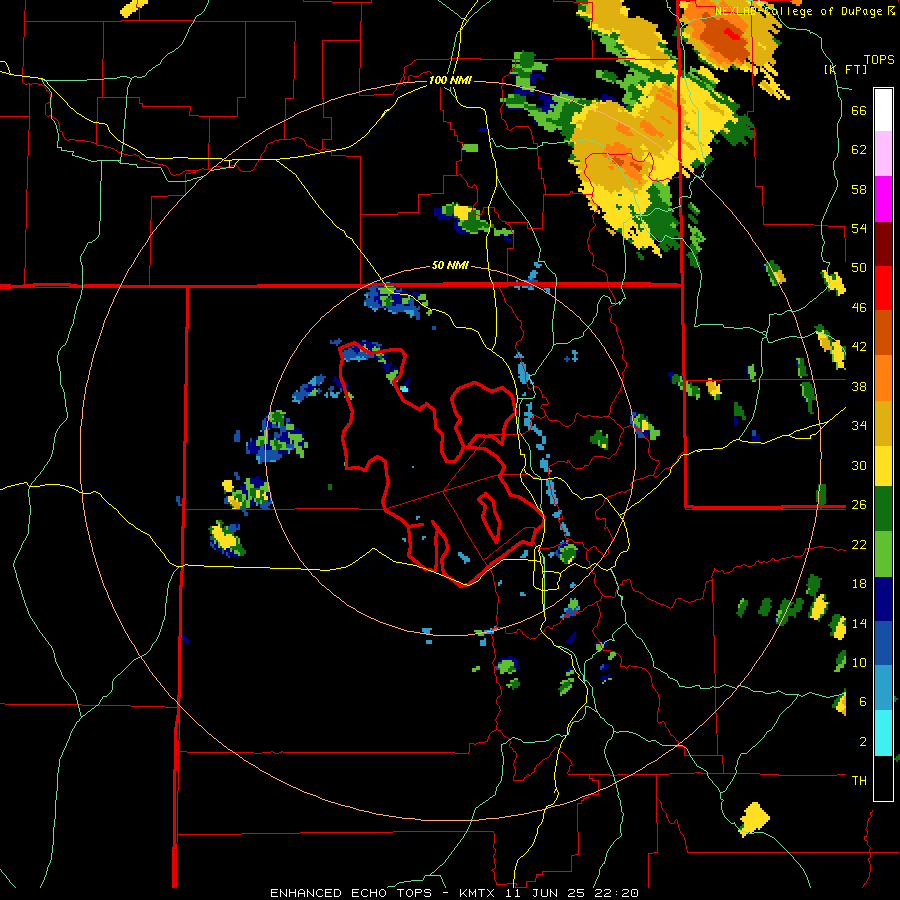Click the "62" legend value

pos(859,150)
